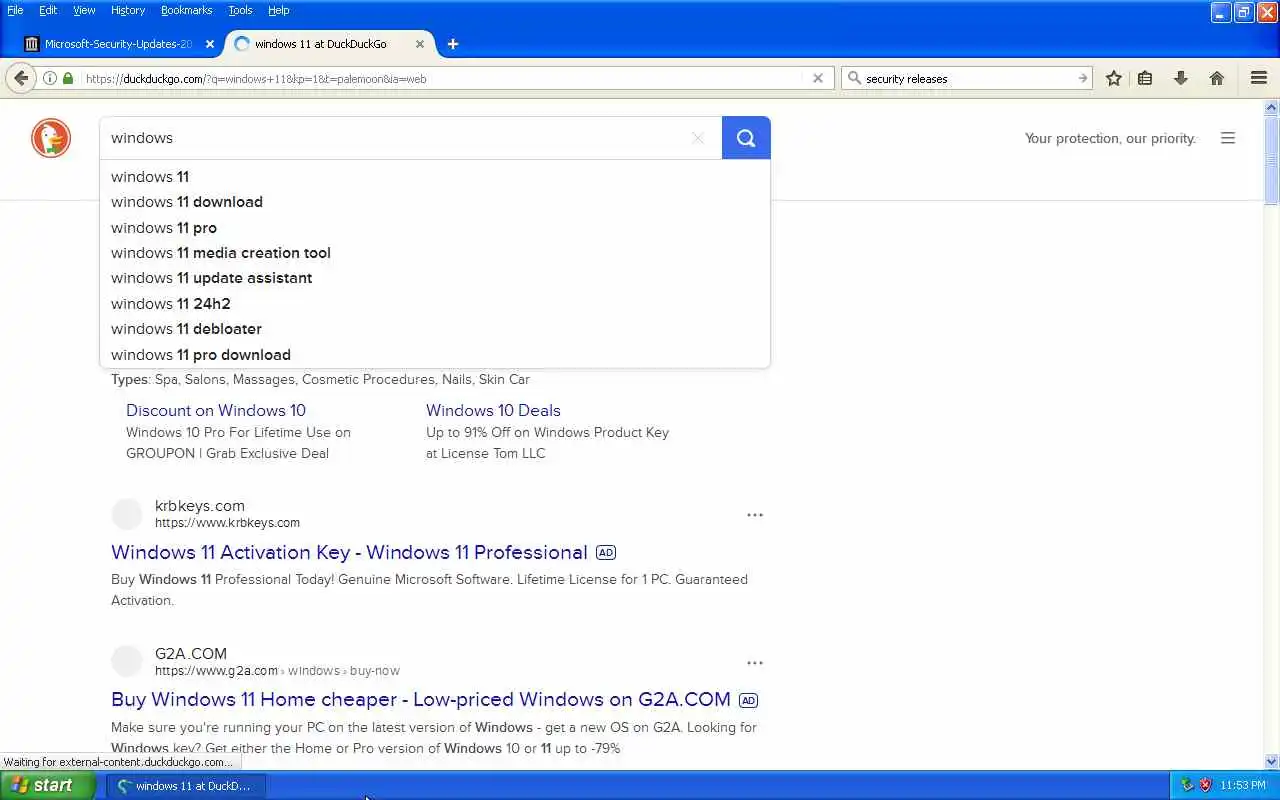
Task: Run search with arrow in search bar
Action: coord(1082,78)
